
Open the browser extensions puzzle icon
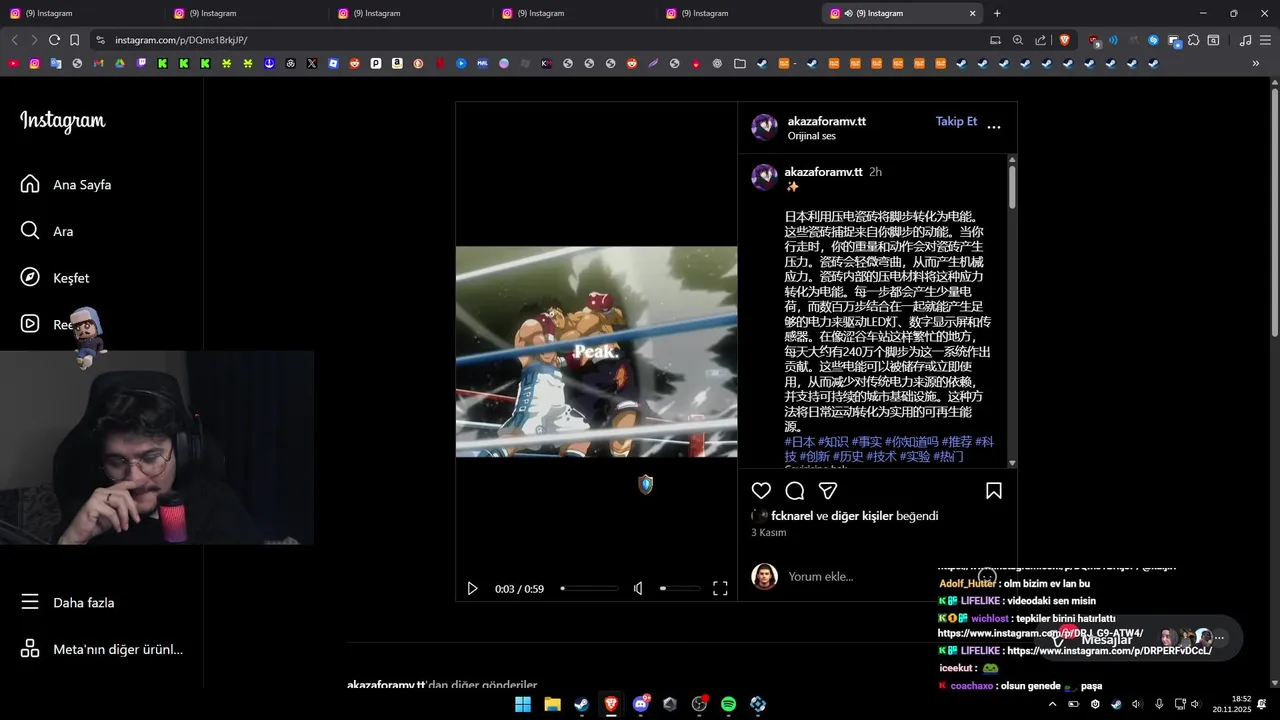click(1193, 40)
